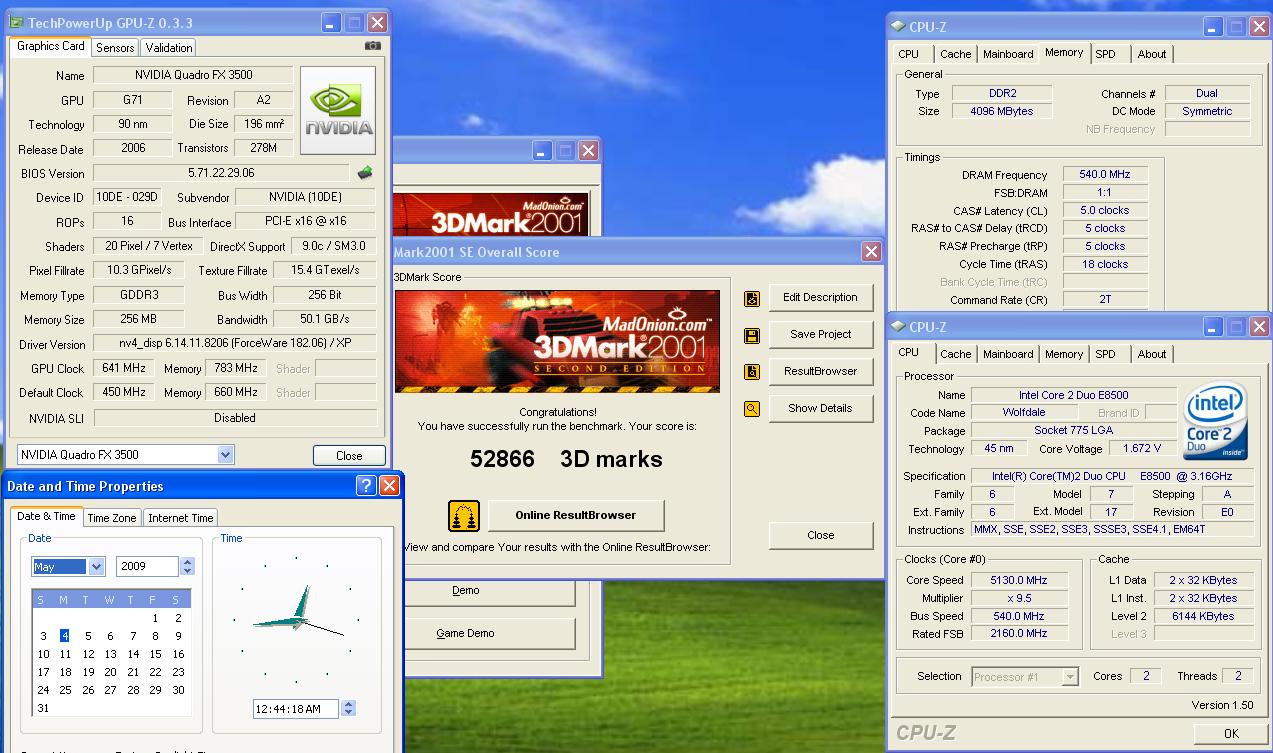Click the BIOS version value 5.71.22.29.06

[x=221, y=173]
